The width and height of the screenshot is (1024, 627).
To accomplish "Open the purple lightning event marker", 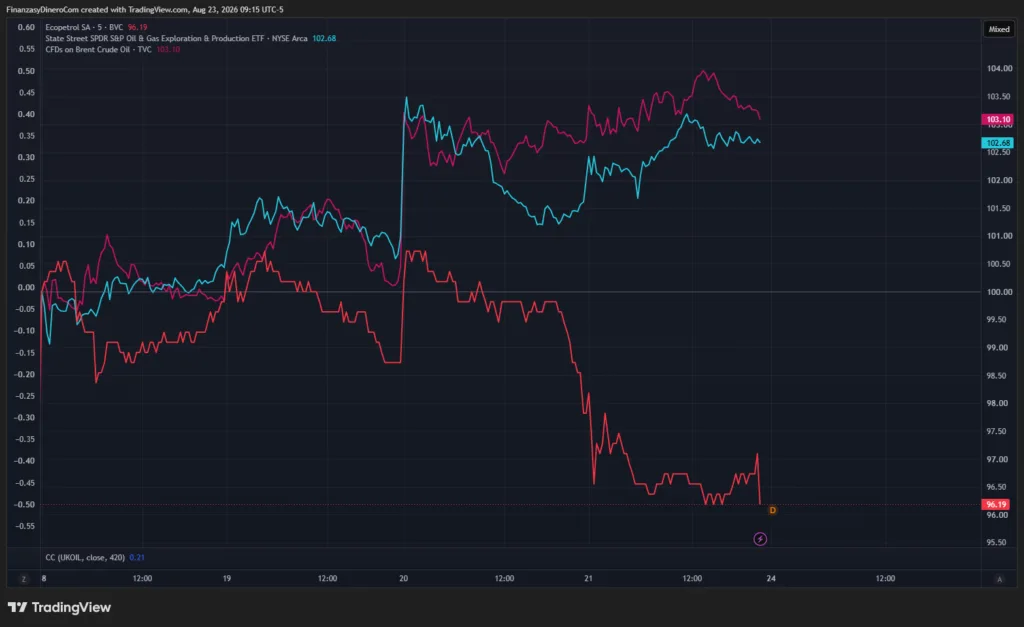I will tap(760, 539).
